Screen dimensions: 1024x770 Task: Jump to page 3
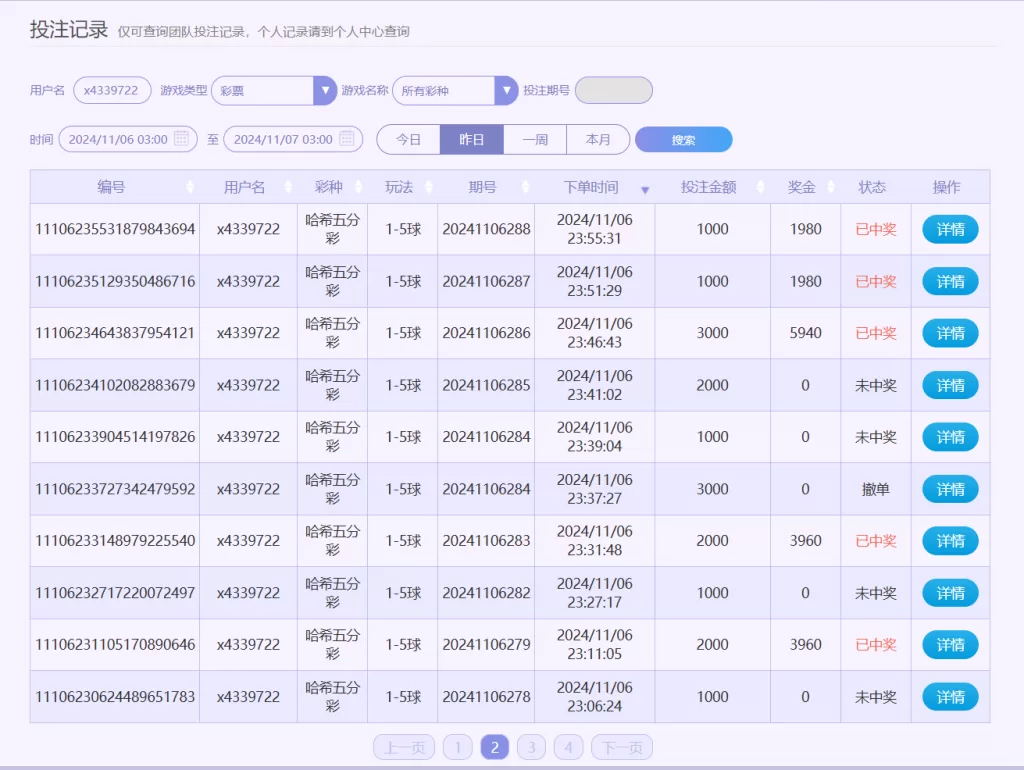tap(532, 747)
